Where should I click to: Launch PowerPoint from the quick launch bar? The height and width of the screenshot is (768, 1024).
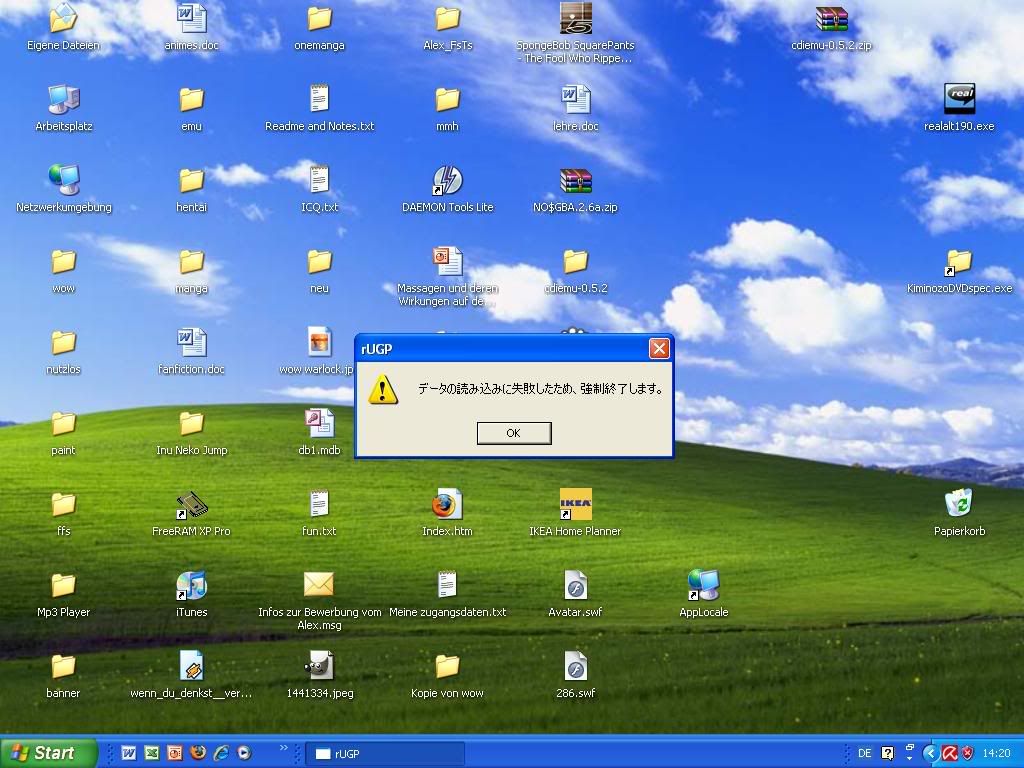coord(174,753)
